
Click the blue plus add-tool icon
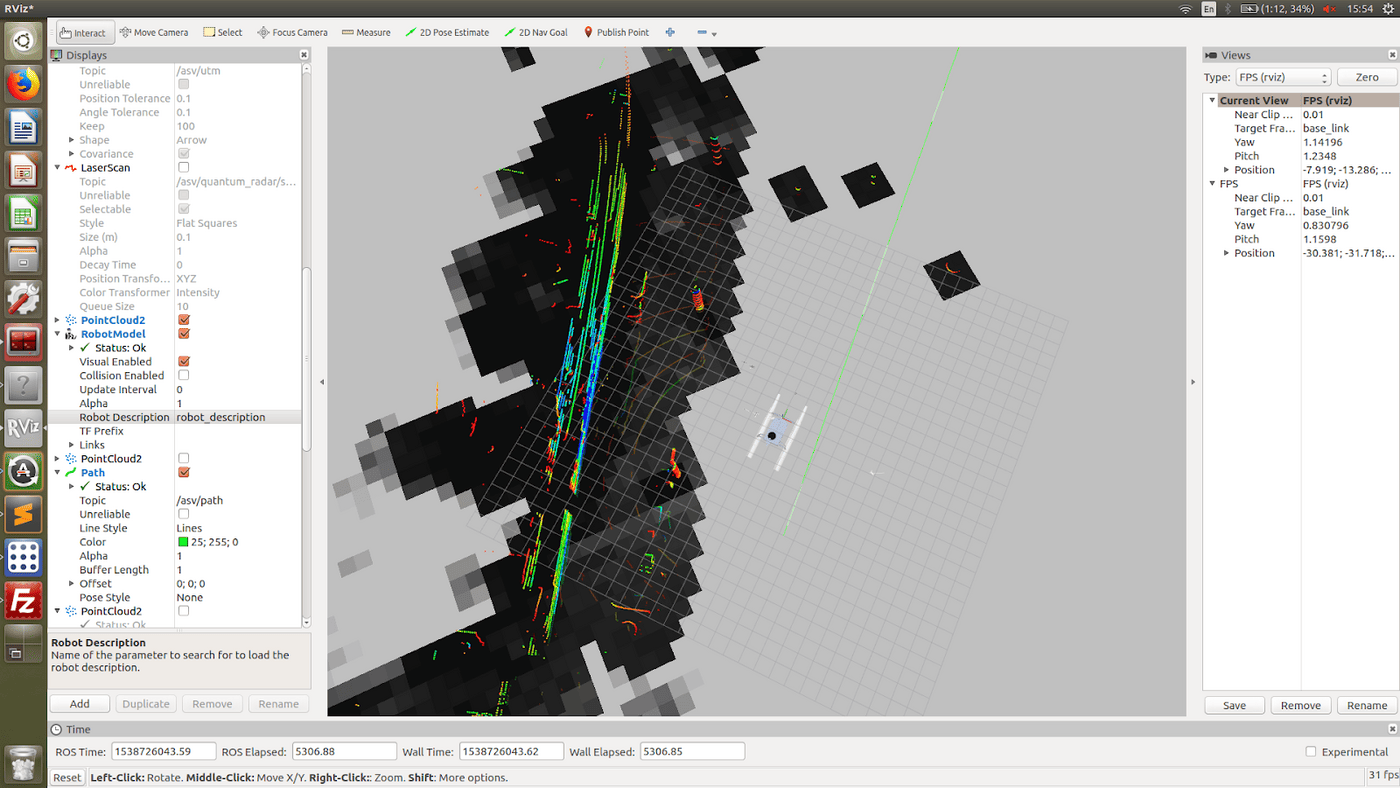point(670,32)
